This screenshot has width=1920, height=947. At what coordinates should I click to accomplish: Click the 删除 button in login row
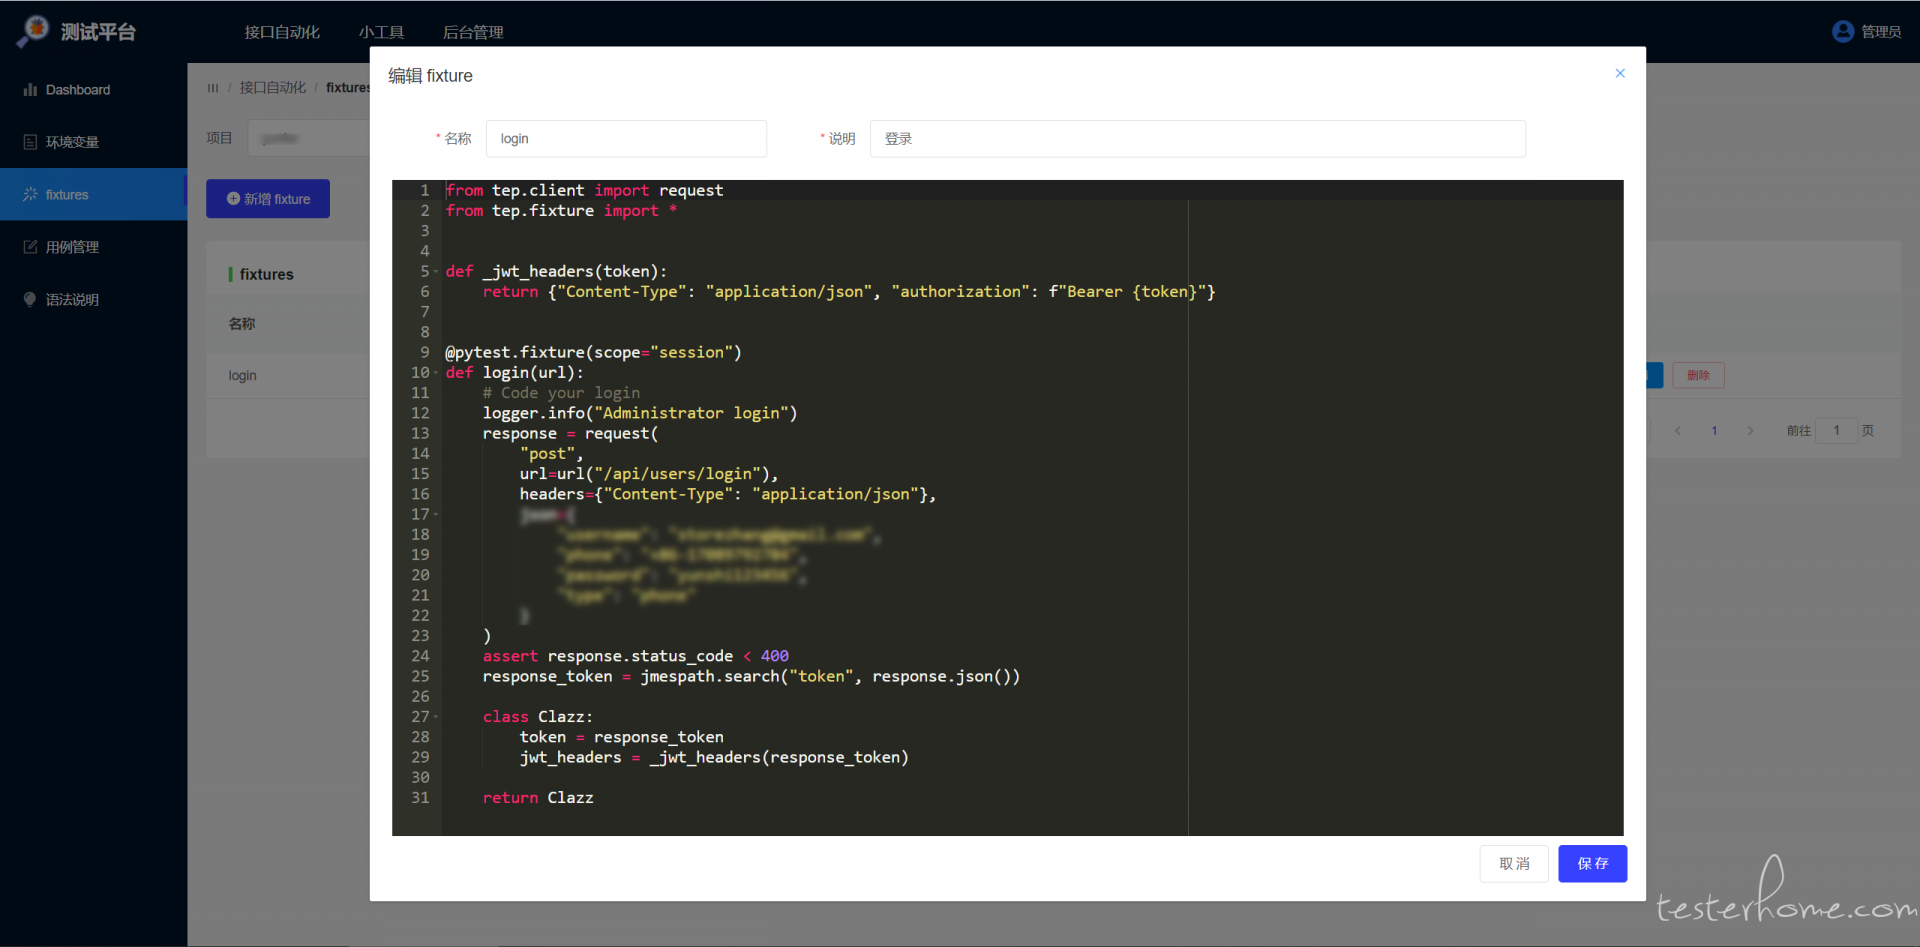[x=1698, y=375]
